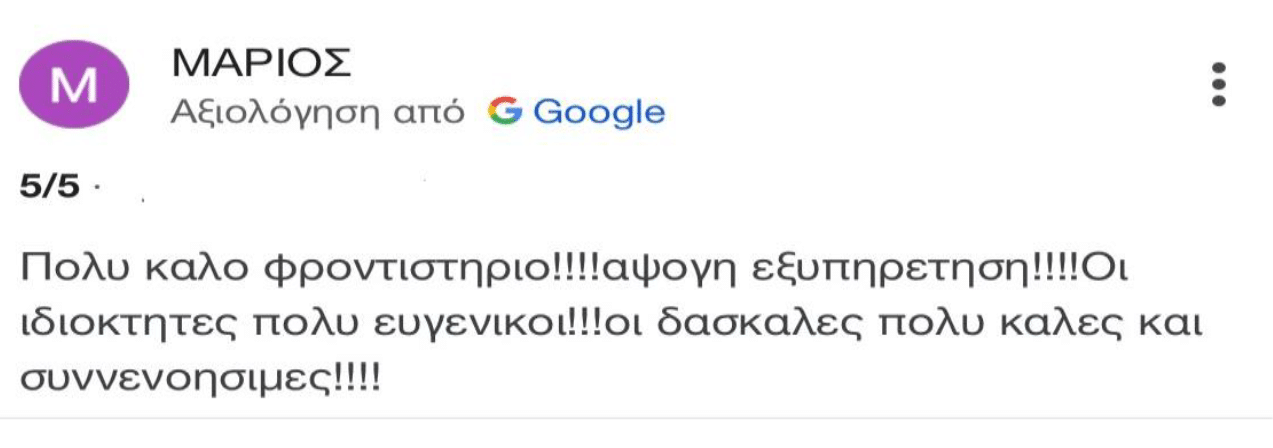Open the three-dot options menu
The image size is (1273, 448).
click(1217, 85)
